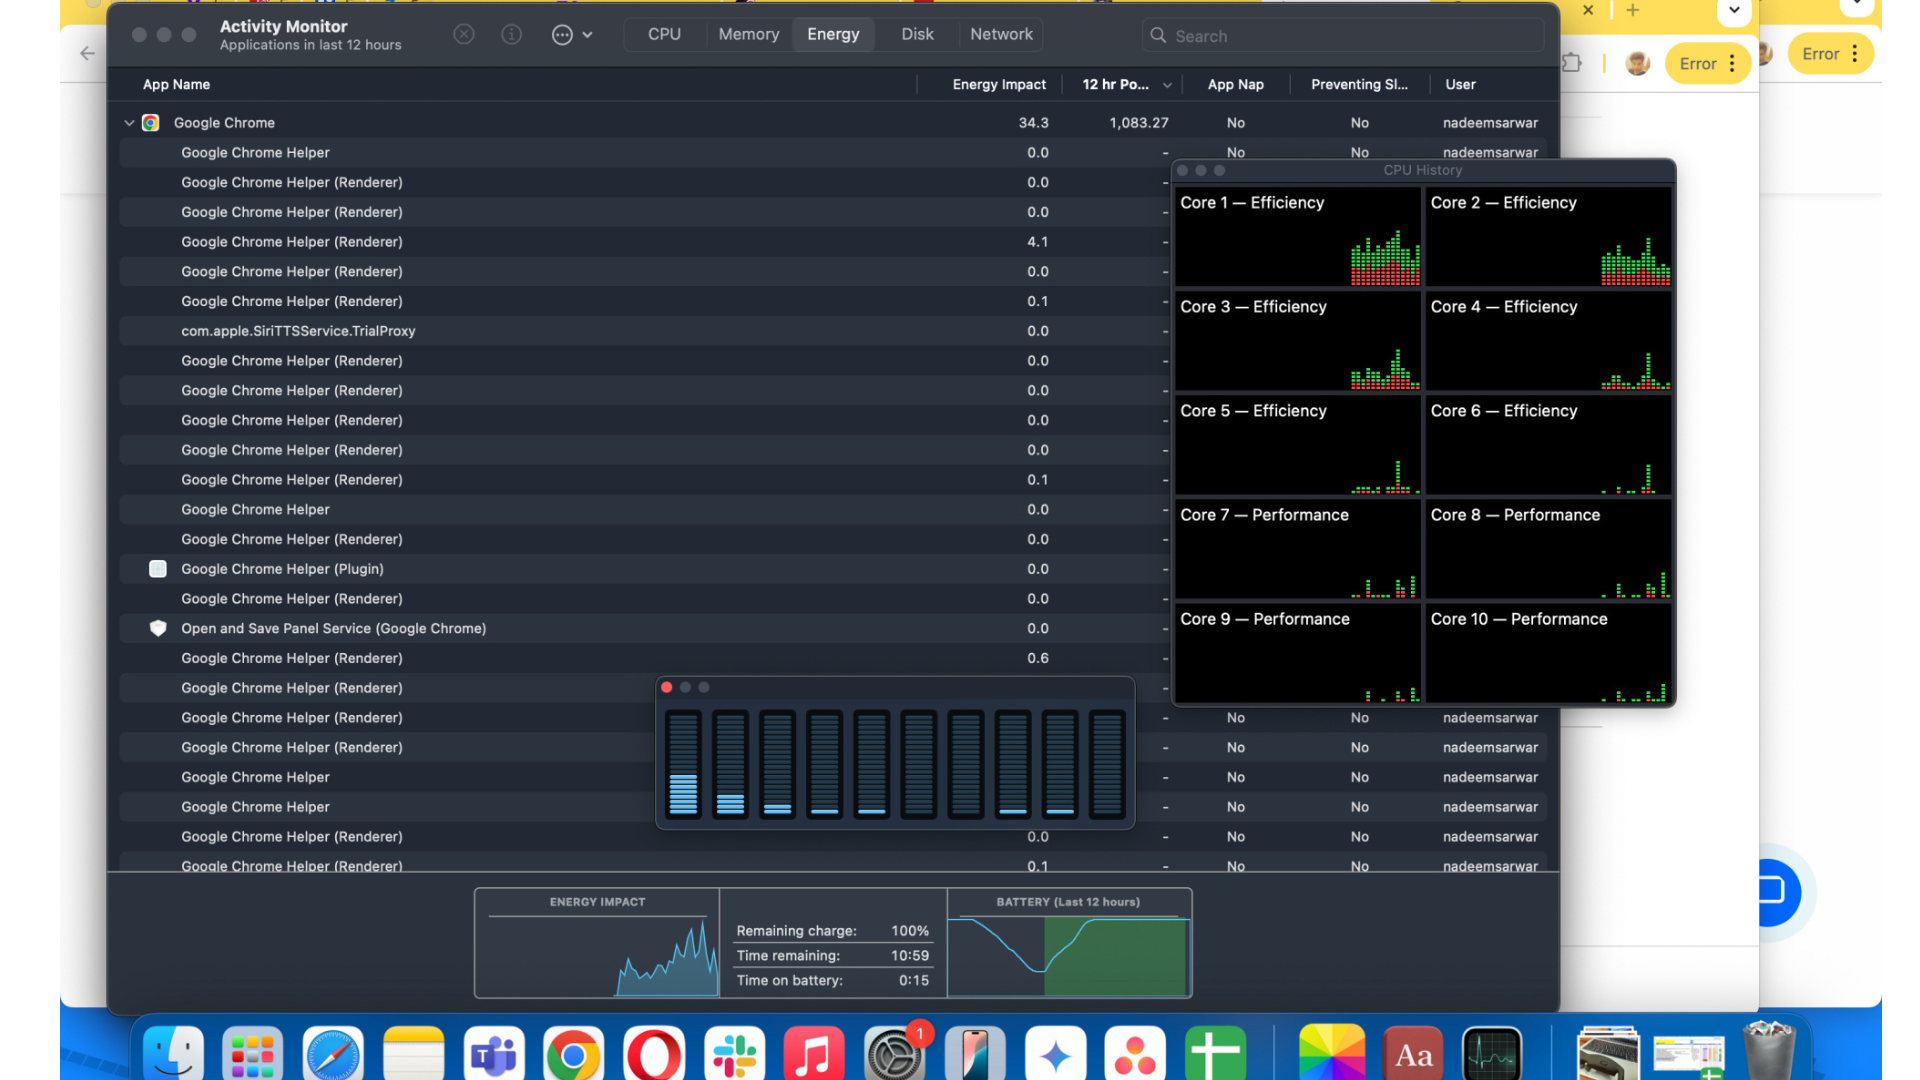Close the floating CPU usage window
The width and height of the screenshot is (1920, 1080).
click(x=667, y=688)
